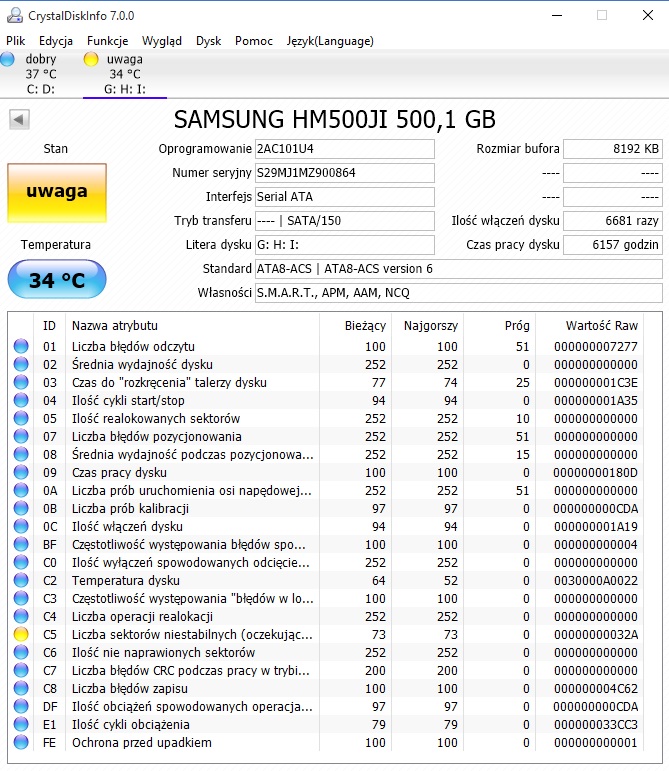Click blue status dot for Ochrona przed upadkiem
Screen dimensions: 669x771
[21, 742]
